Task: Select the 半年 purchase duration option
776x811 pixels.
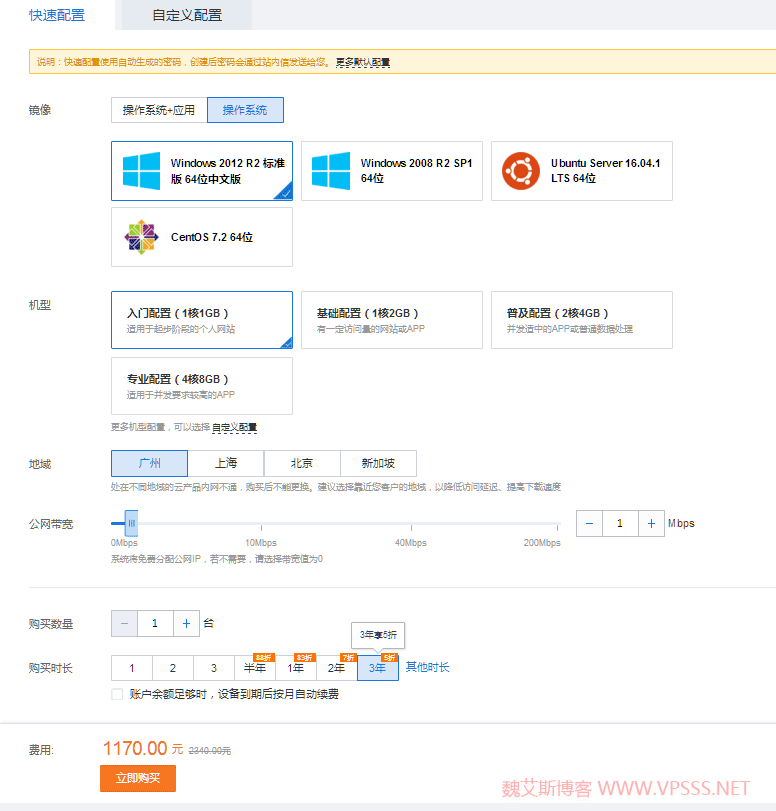Action: coord(254,668)
